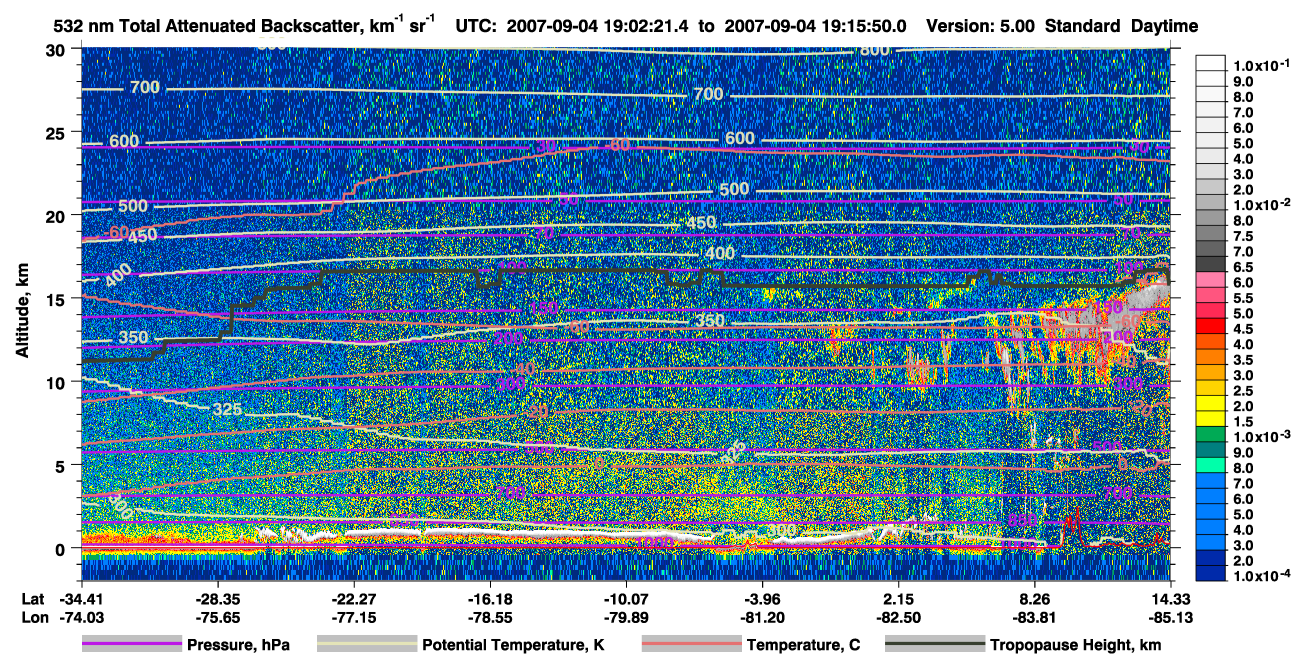This screenshot has width=1300, height=667.
Task: Click the 'Potential Temperature, K' legend label
Action: click(513, 645)
